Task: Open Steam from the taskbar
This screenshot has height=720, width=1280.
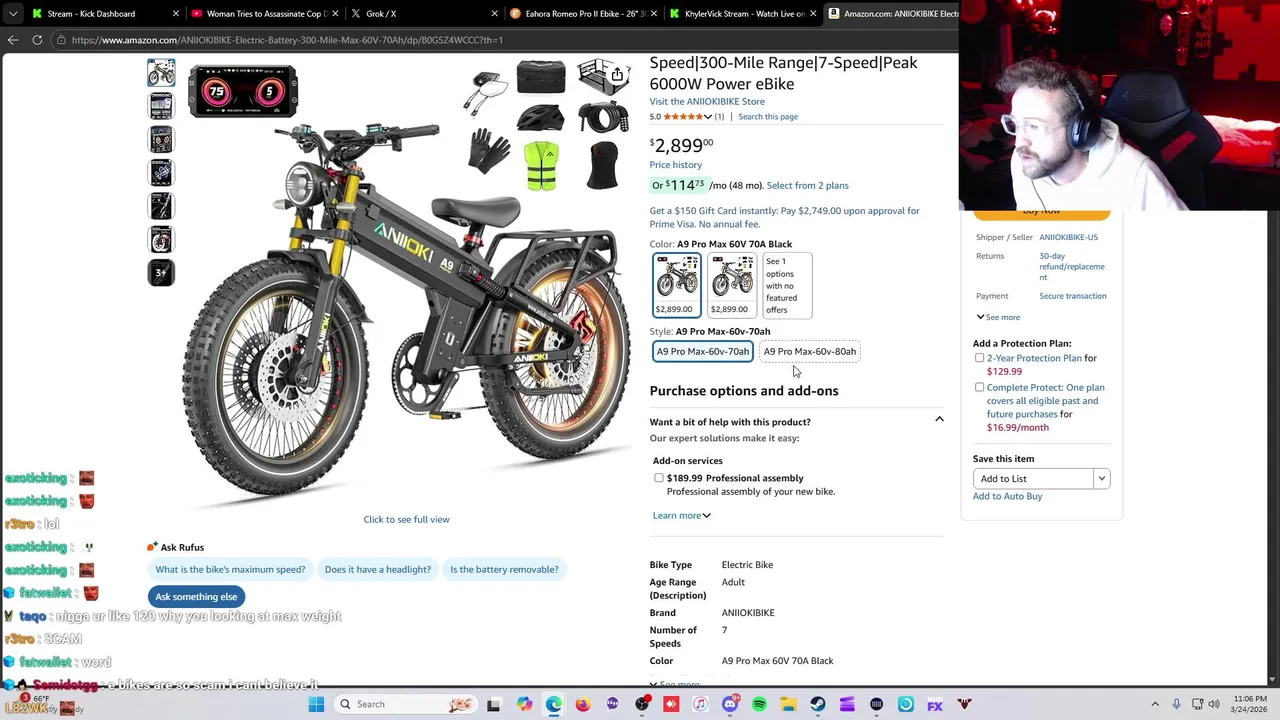Action: coord(818,704)
